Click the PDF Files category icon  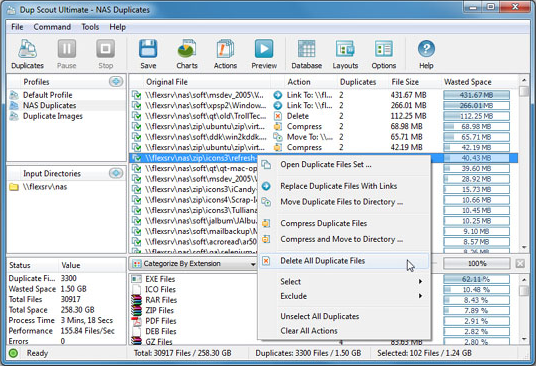136,321
